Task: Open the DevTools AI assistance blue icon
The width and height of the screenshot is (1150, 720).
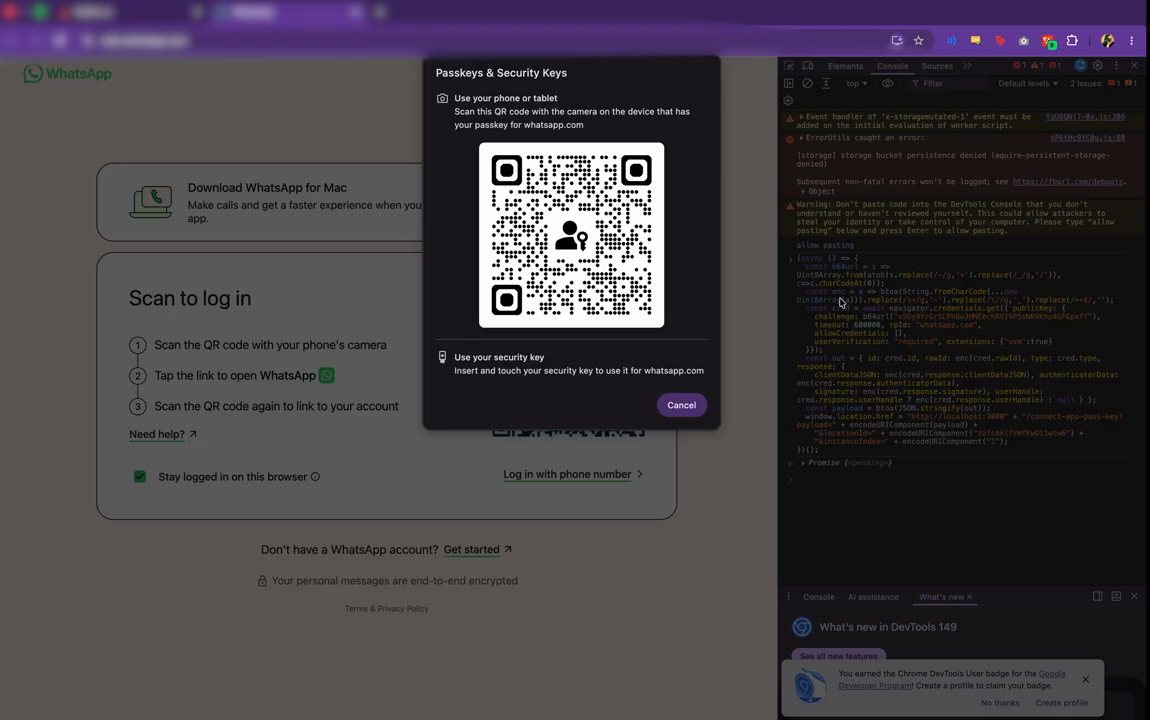Action: pos(1080,65)
